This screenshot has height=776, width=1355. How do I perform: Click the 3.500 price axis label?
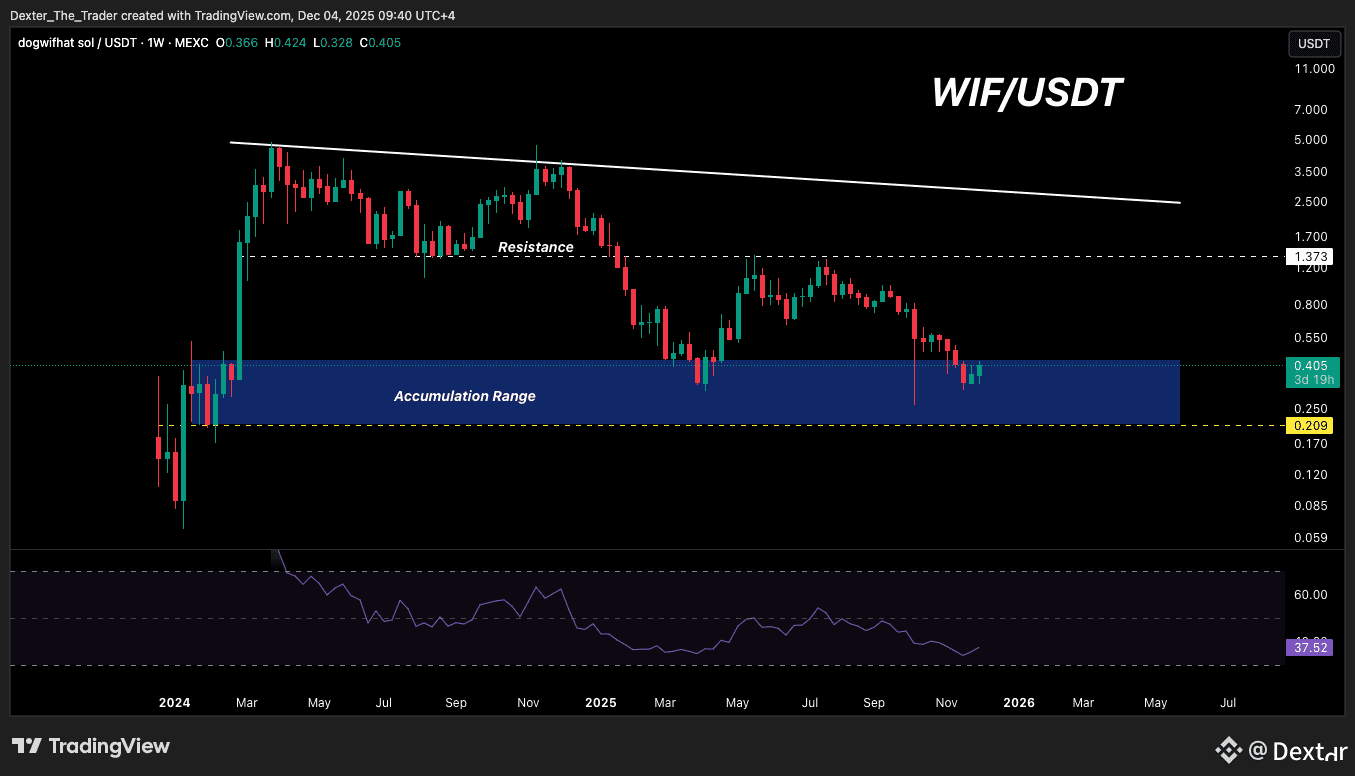[x=1311, y=171]
